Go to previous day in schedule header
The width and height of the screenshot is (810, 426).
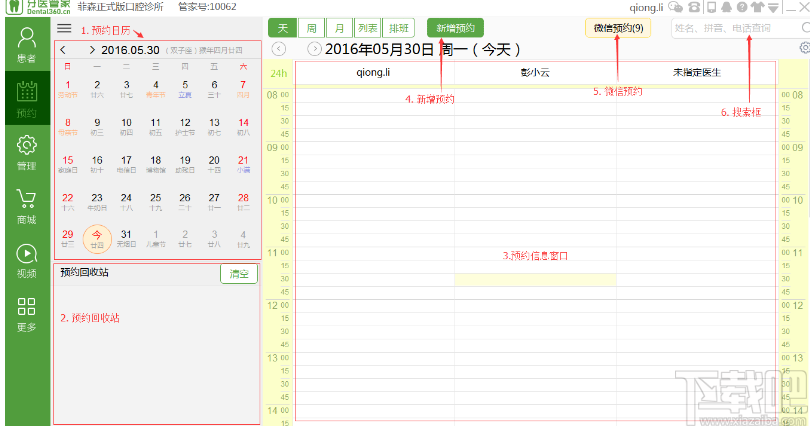[x=278, y=49]
